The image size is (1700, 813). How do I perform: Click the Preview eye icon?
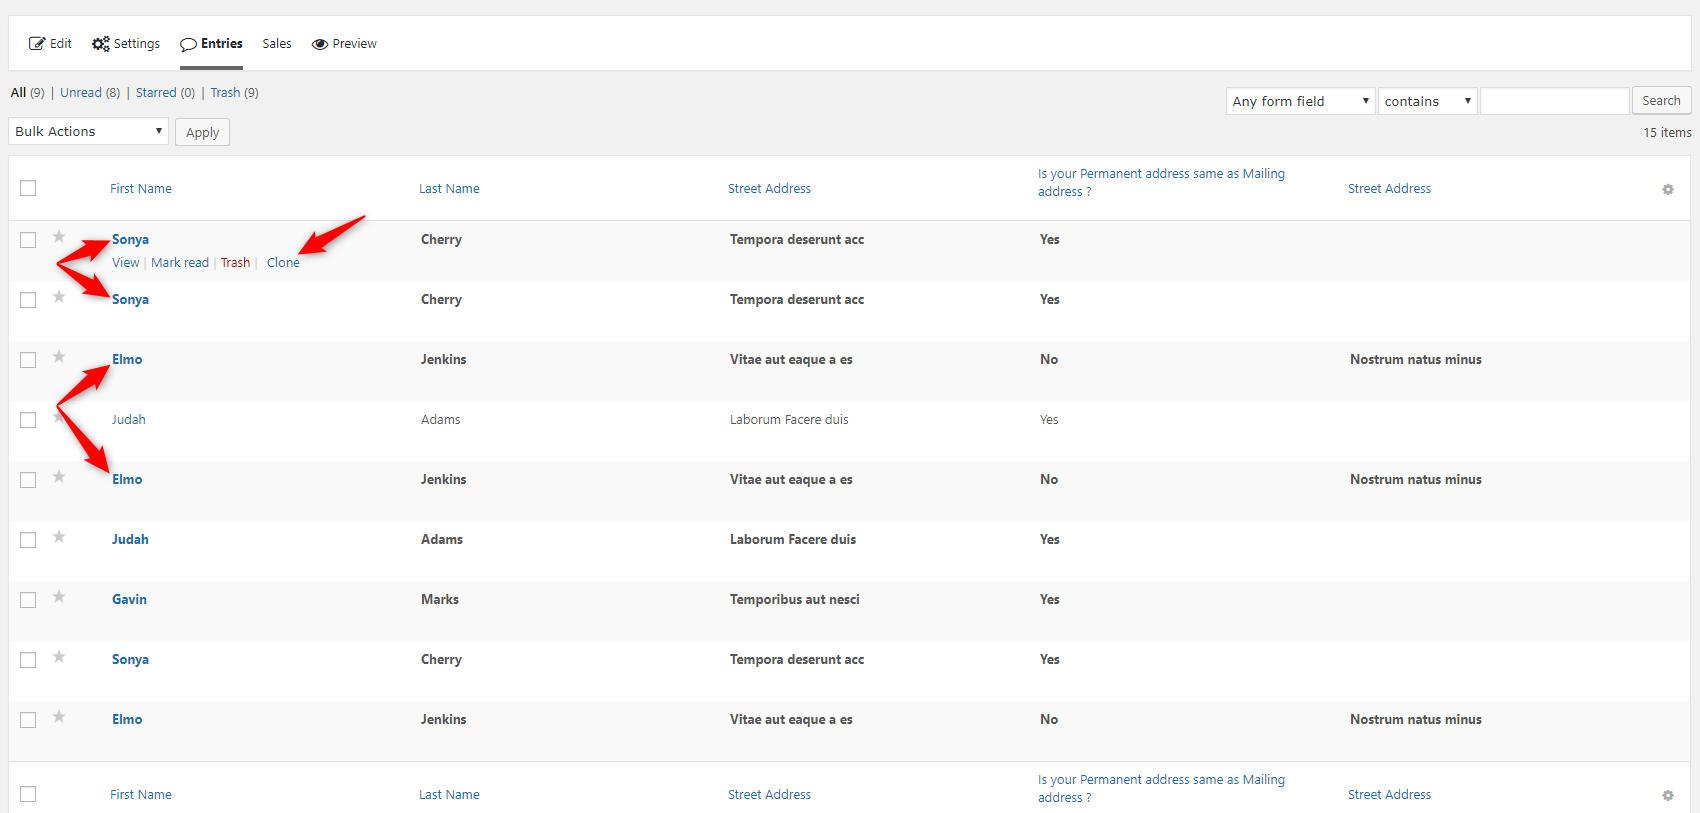coord(320,44)
